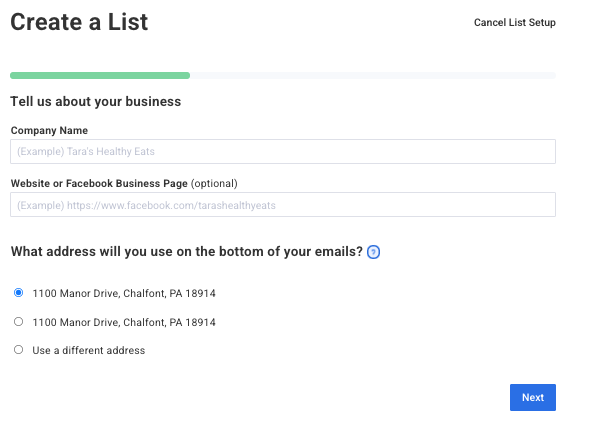This screenshot has width=601, height=429.
Task: Select the unchecked 1100 Manor Drive radio option
Action: (18, 322)
